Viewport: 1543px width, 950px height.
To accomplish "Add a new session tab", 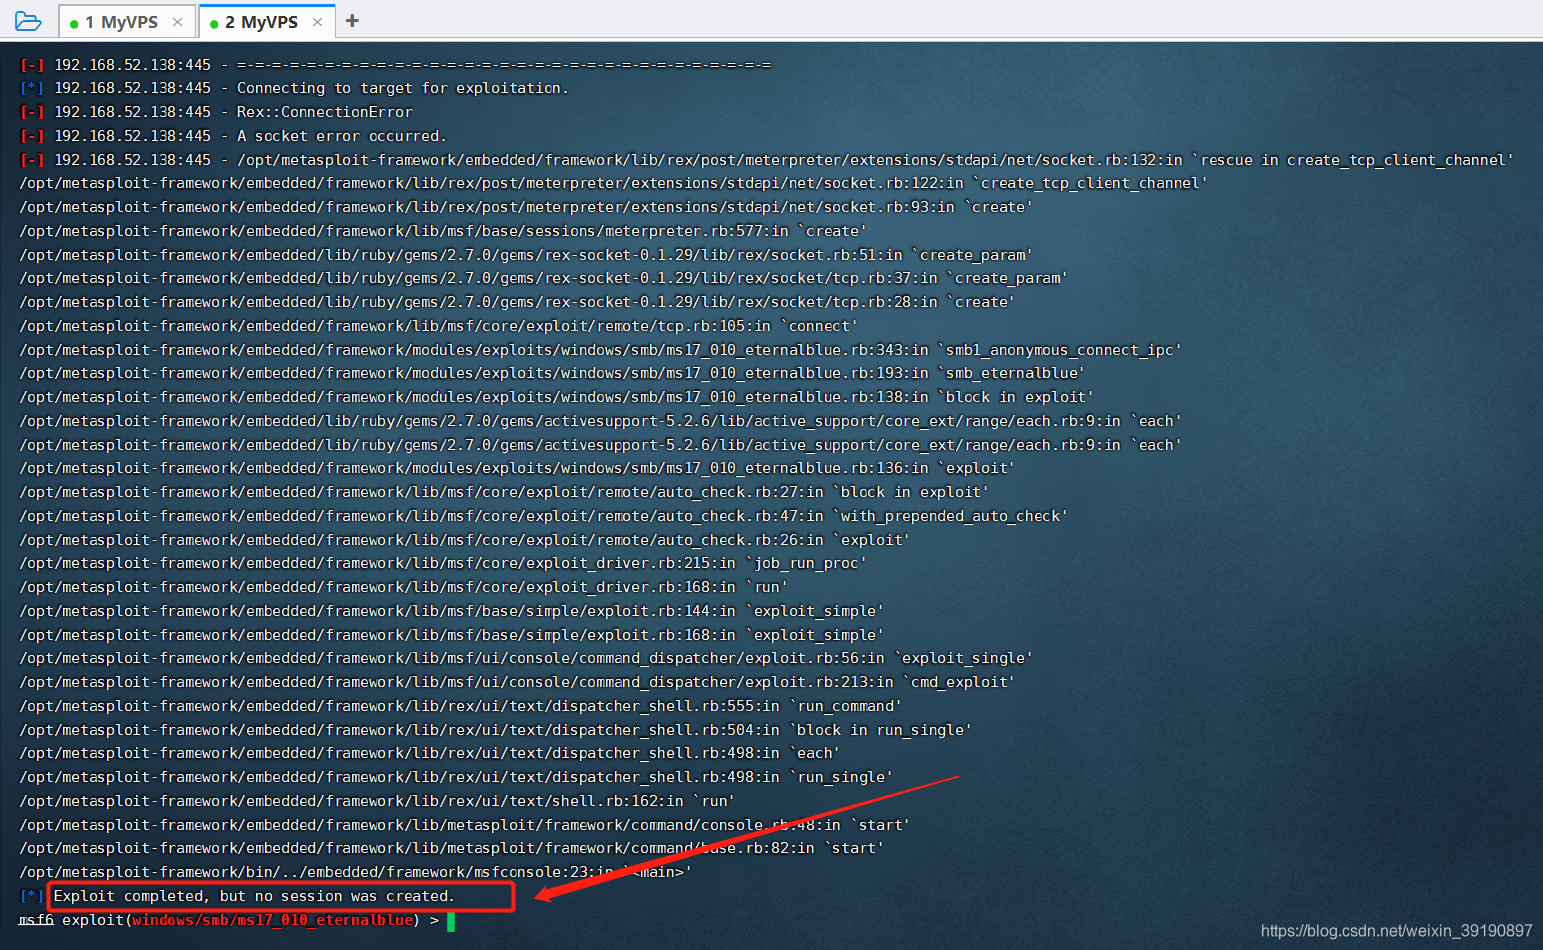I will (x=352, y=20).
